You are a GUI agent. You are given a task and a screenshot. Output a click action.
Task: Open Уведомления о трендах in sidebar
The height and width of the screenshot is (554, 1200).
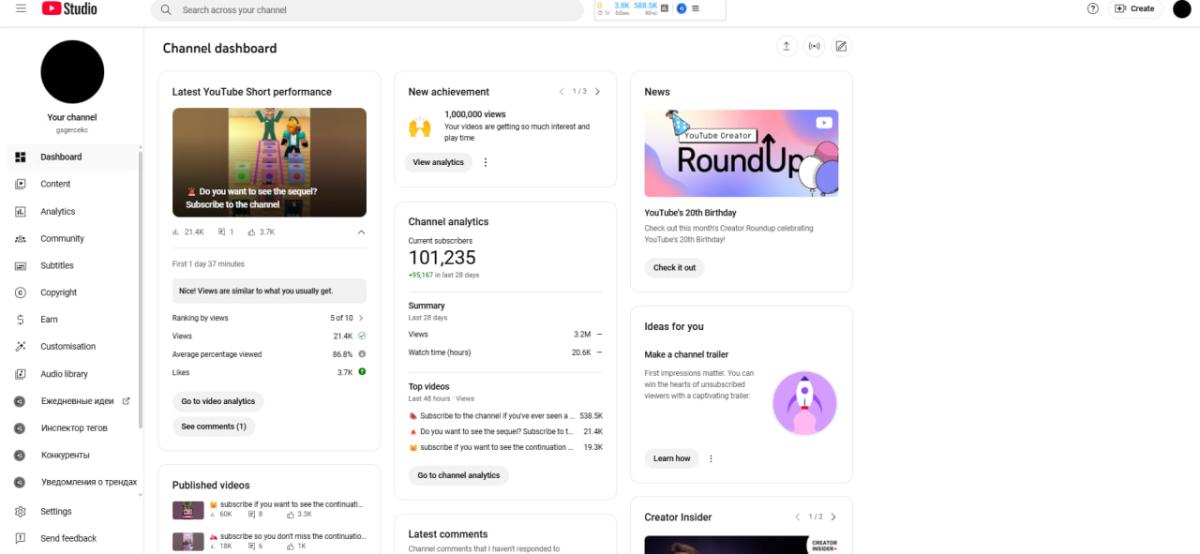click(72, 482)
